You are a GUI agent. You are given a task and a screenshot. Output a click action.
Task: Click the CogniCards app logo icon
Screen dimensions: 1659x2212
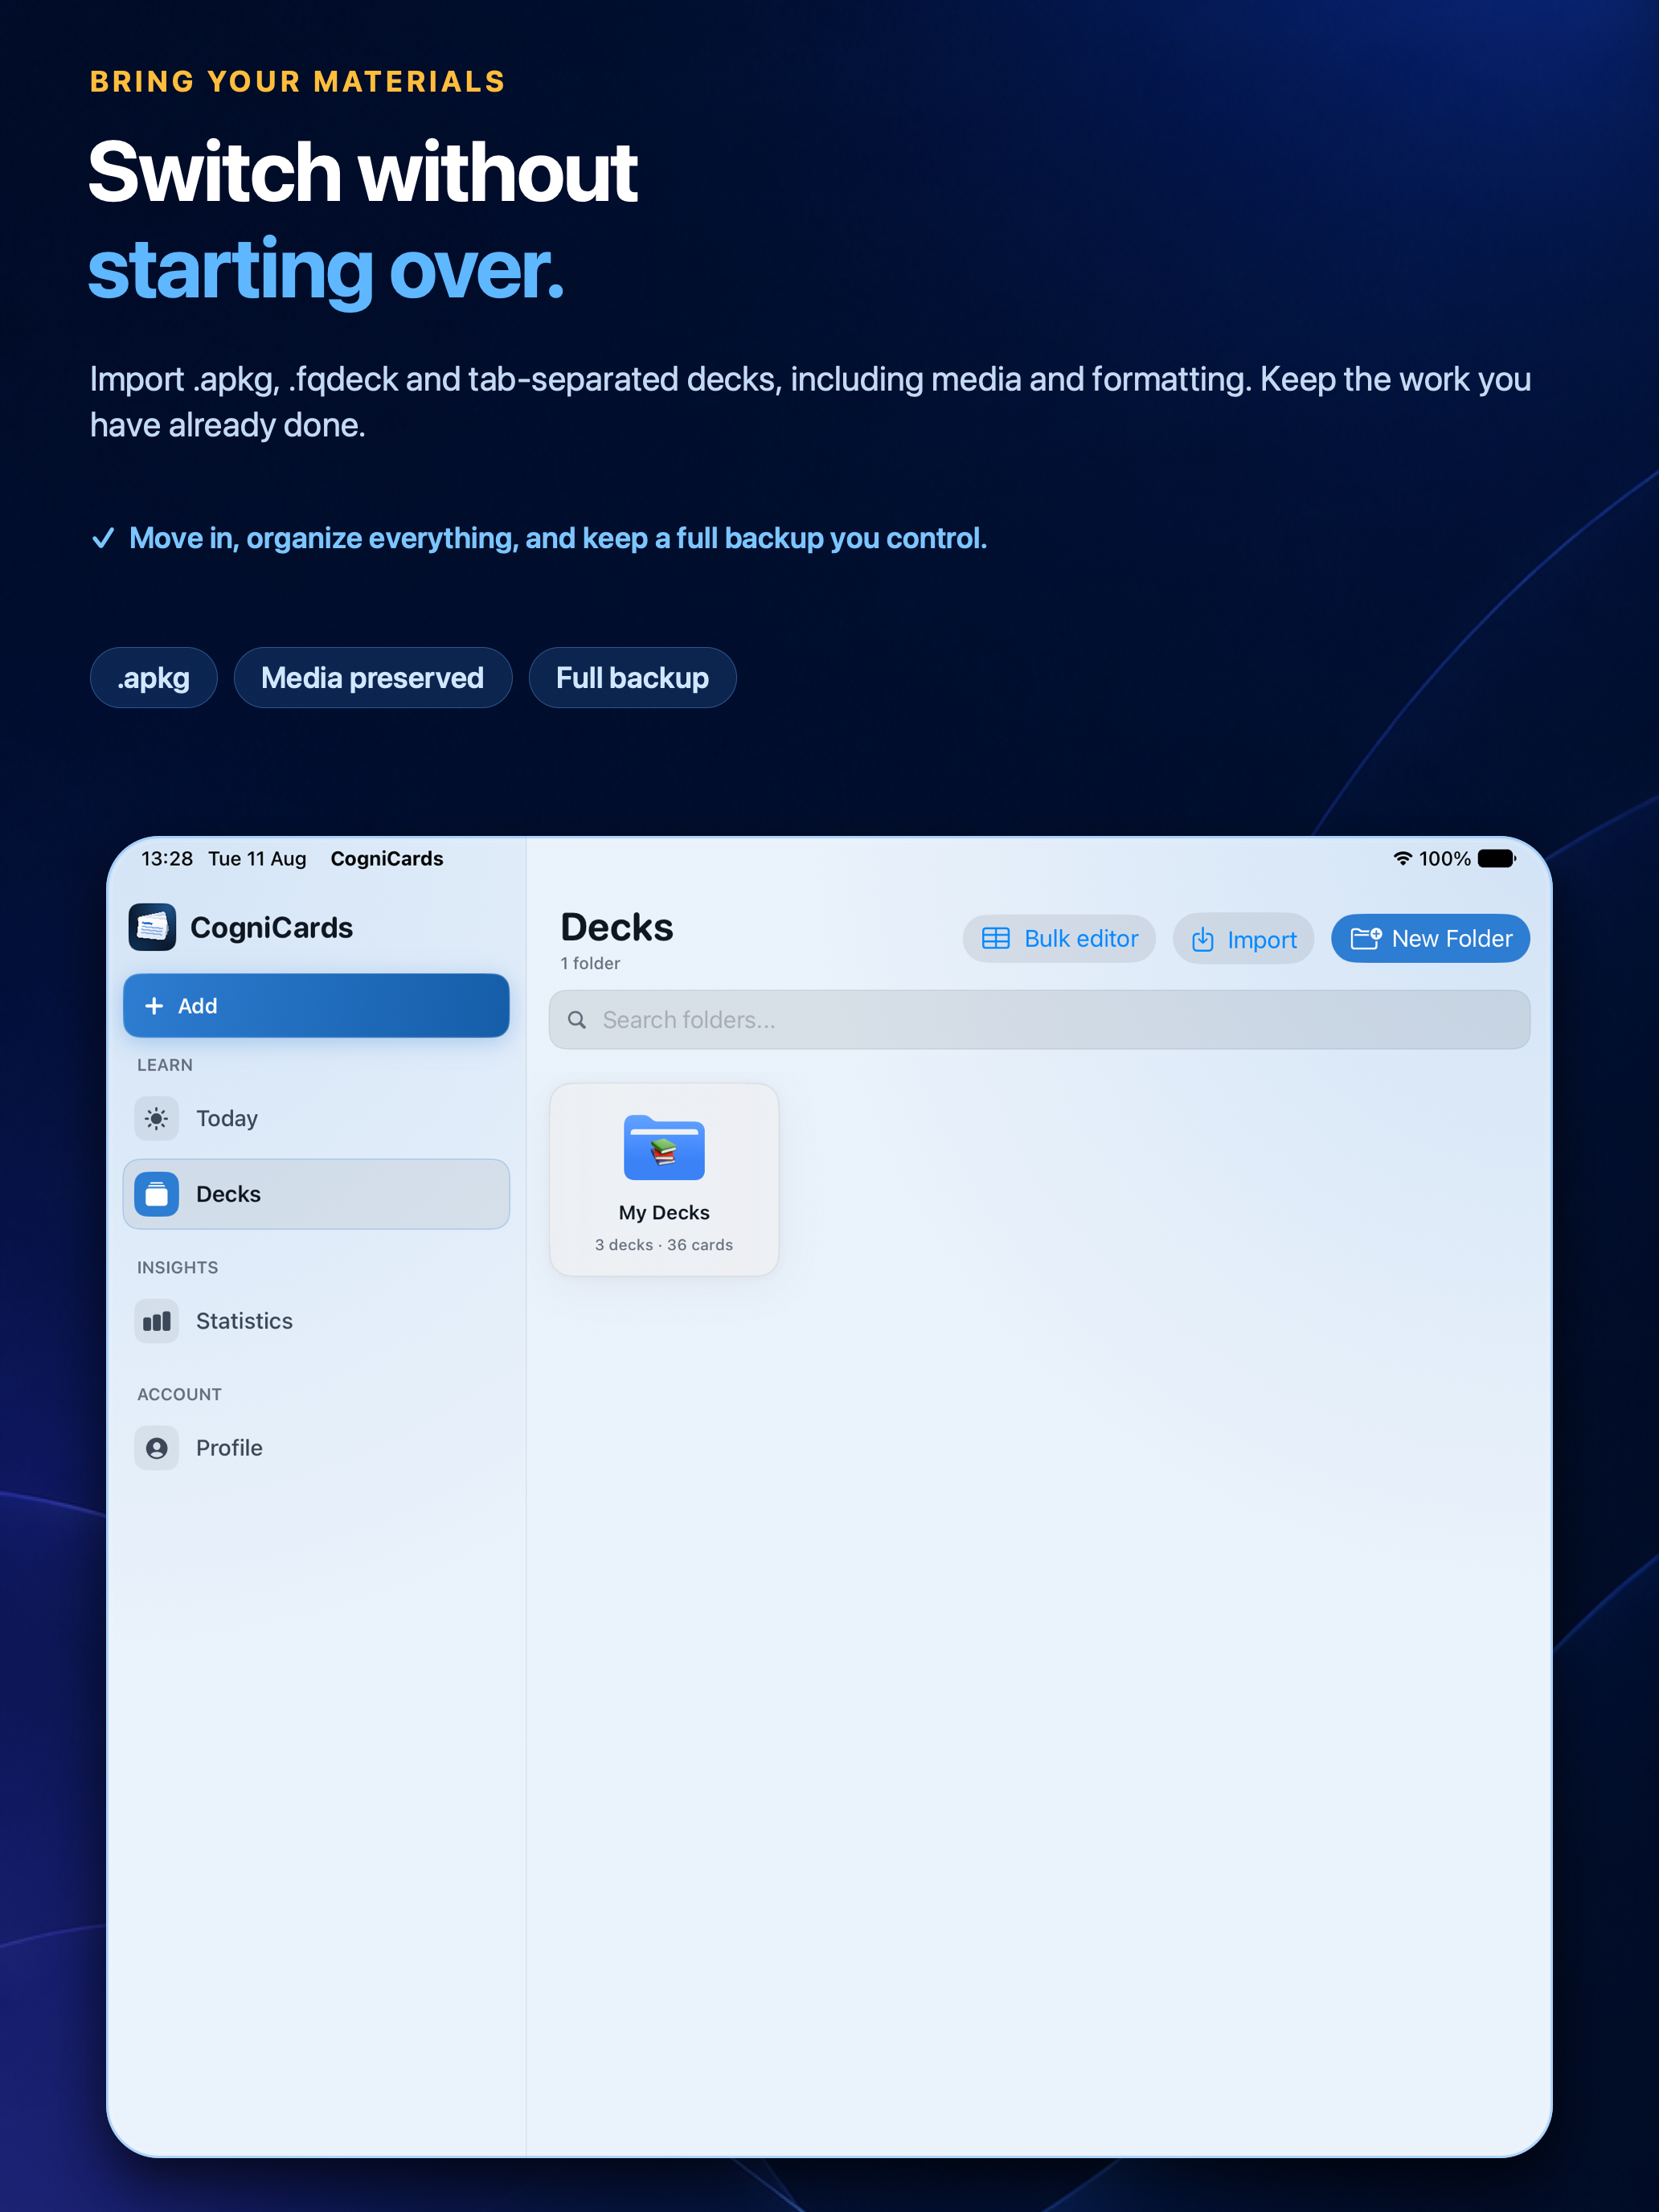(x=152, y=927)
